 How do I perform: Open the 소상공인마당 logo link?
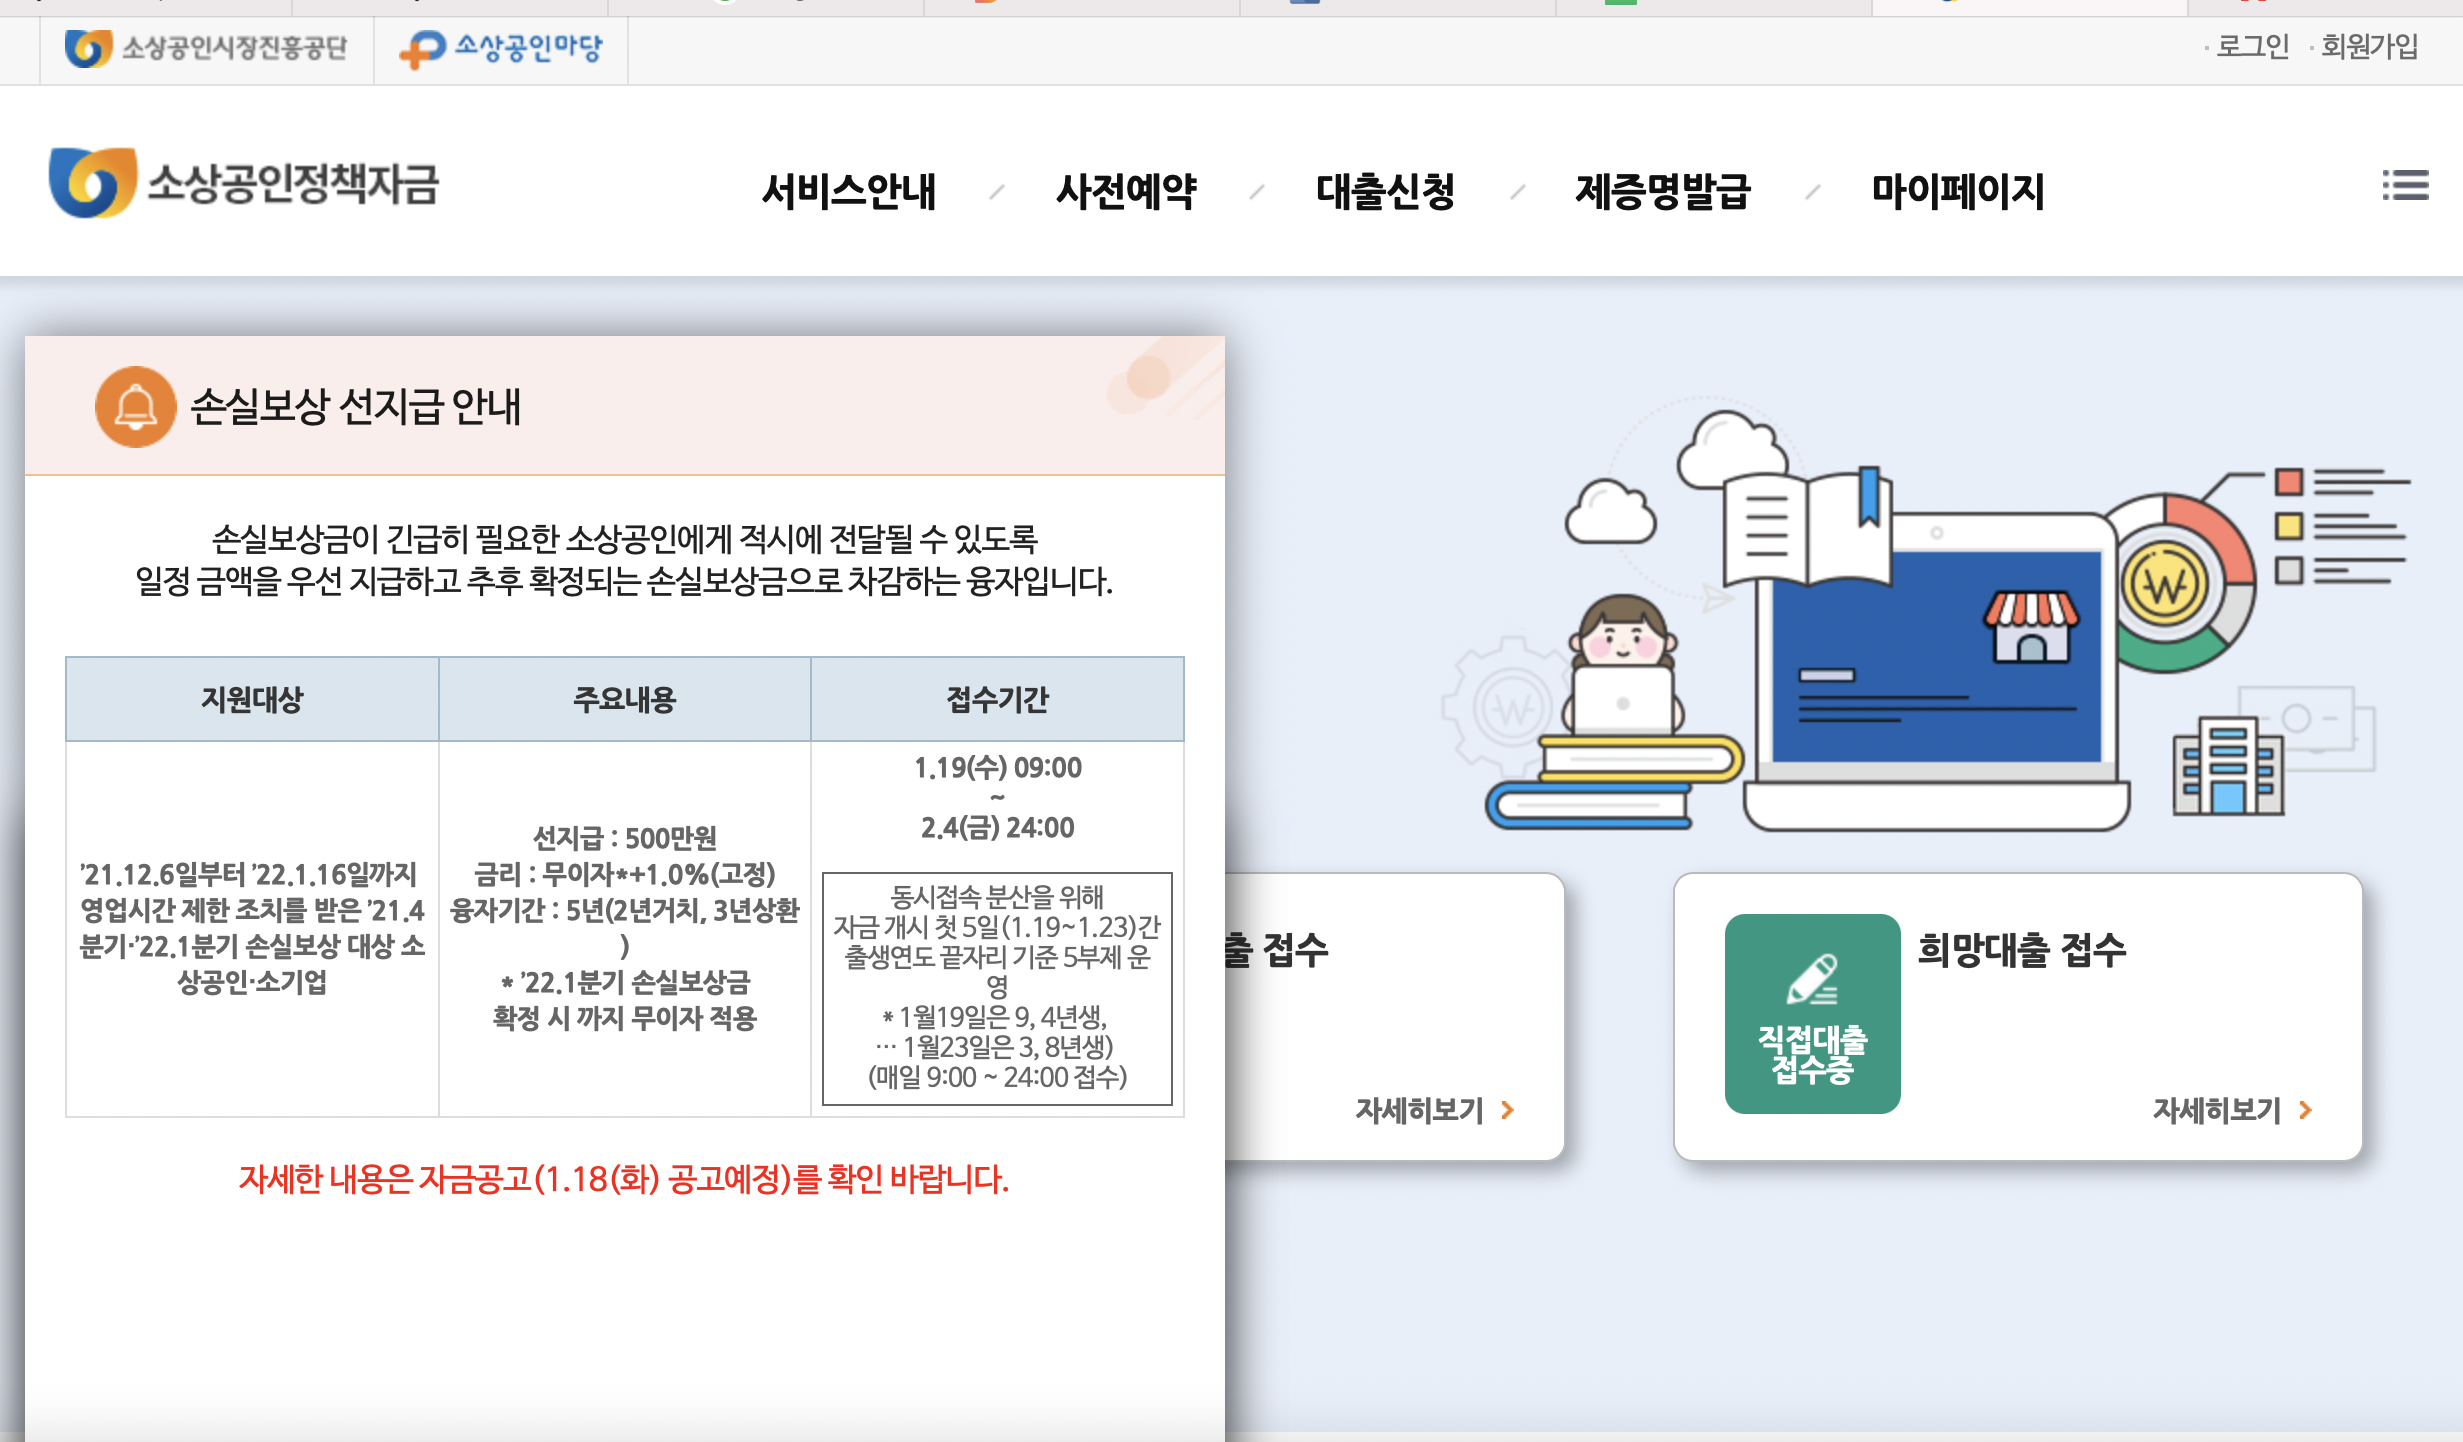pos(501,47)
